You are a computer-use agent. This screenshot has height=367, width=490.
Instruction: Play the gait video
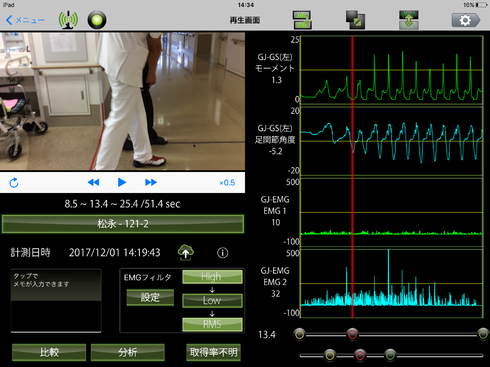pos(122,182)
